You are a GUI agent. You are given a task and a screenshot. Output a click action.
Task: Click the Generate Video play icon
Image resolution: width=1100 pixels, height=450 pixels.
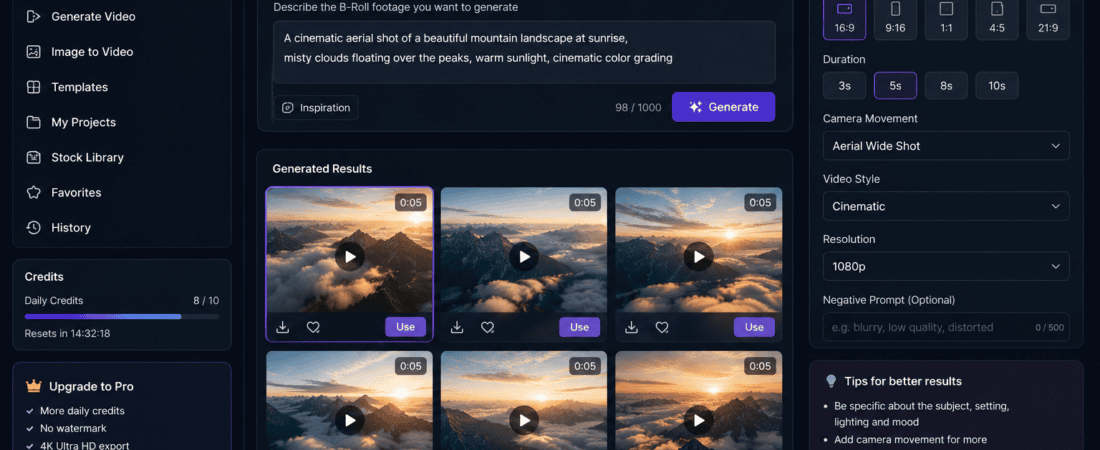33,16
